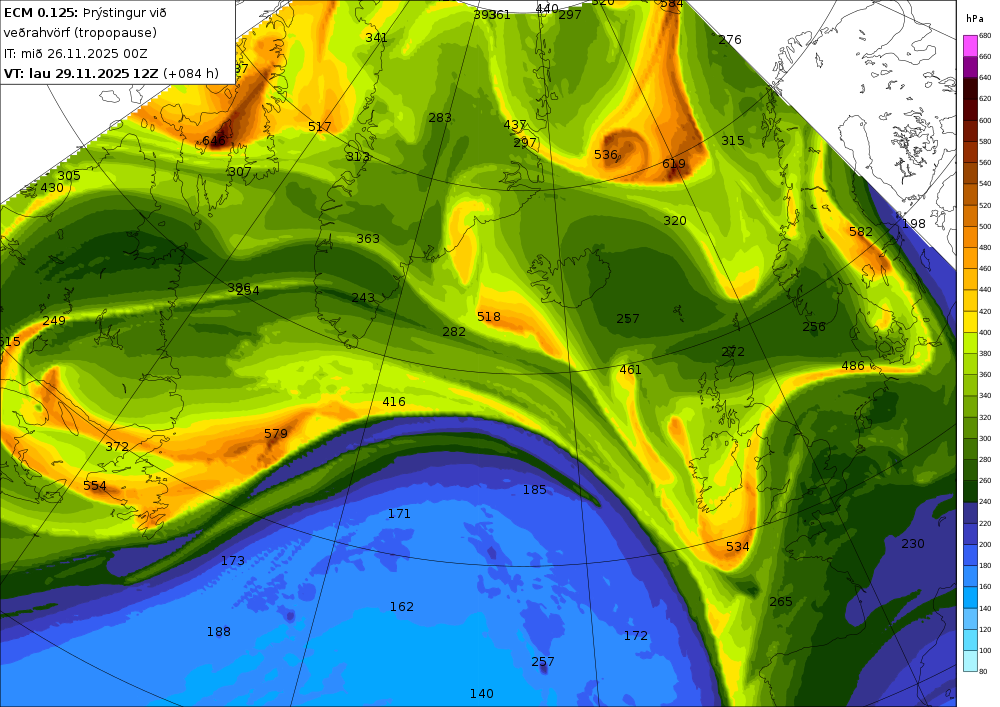Click the map value "188"
The image size is (1000, 707).
[219, 632]
